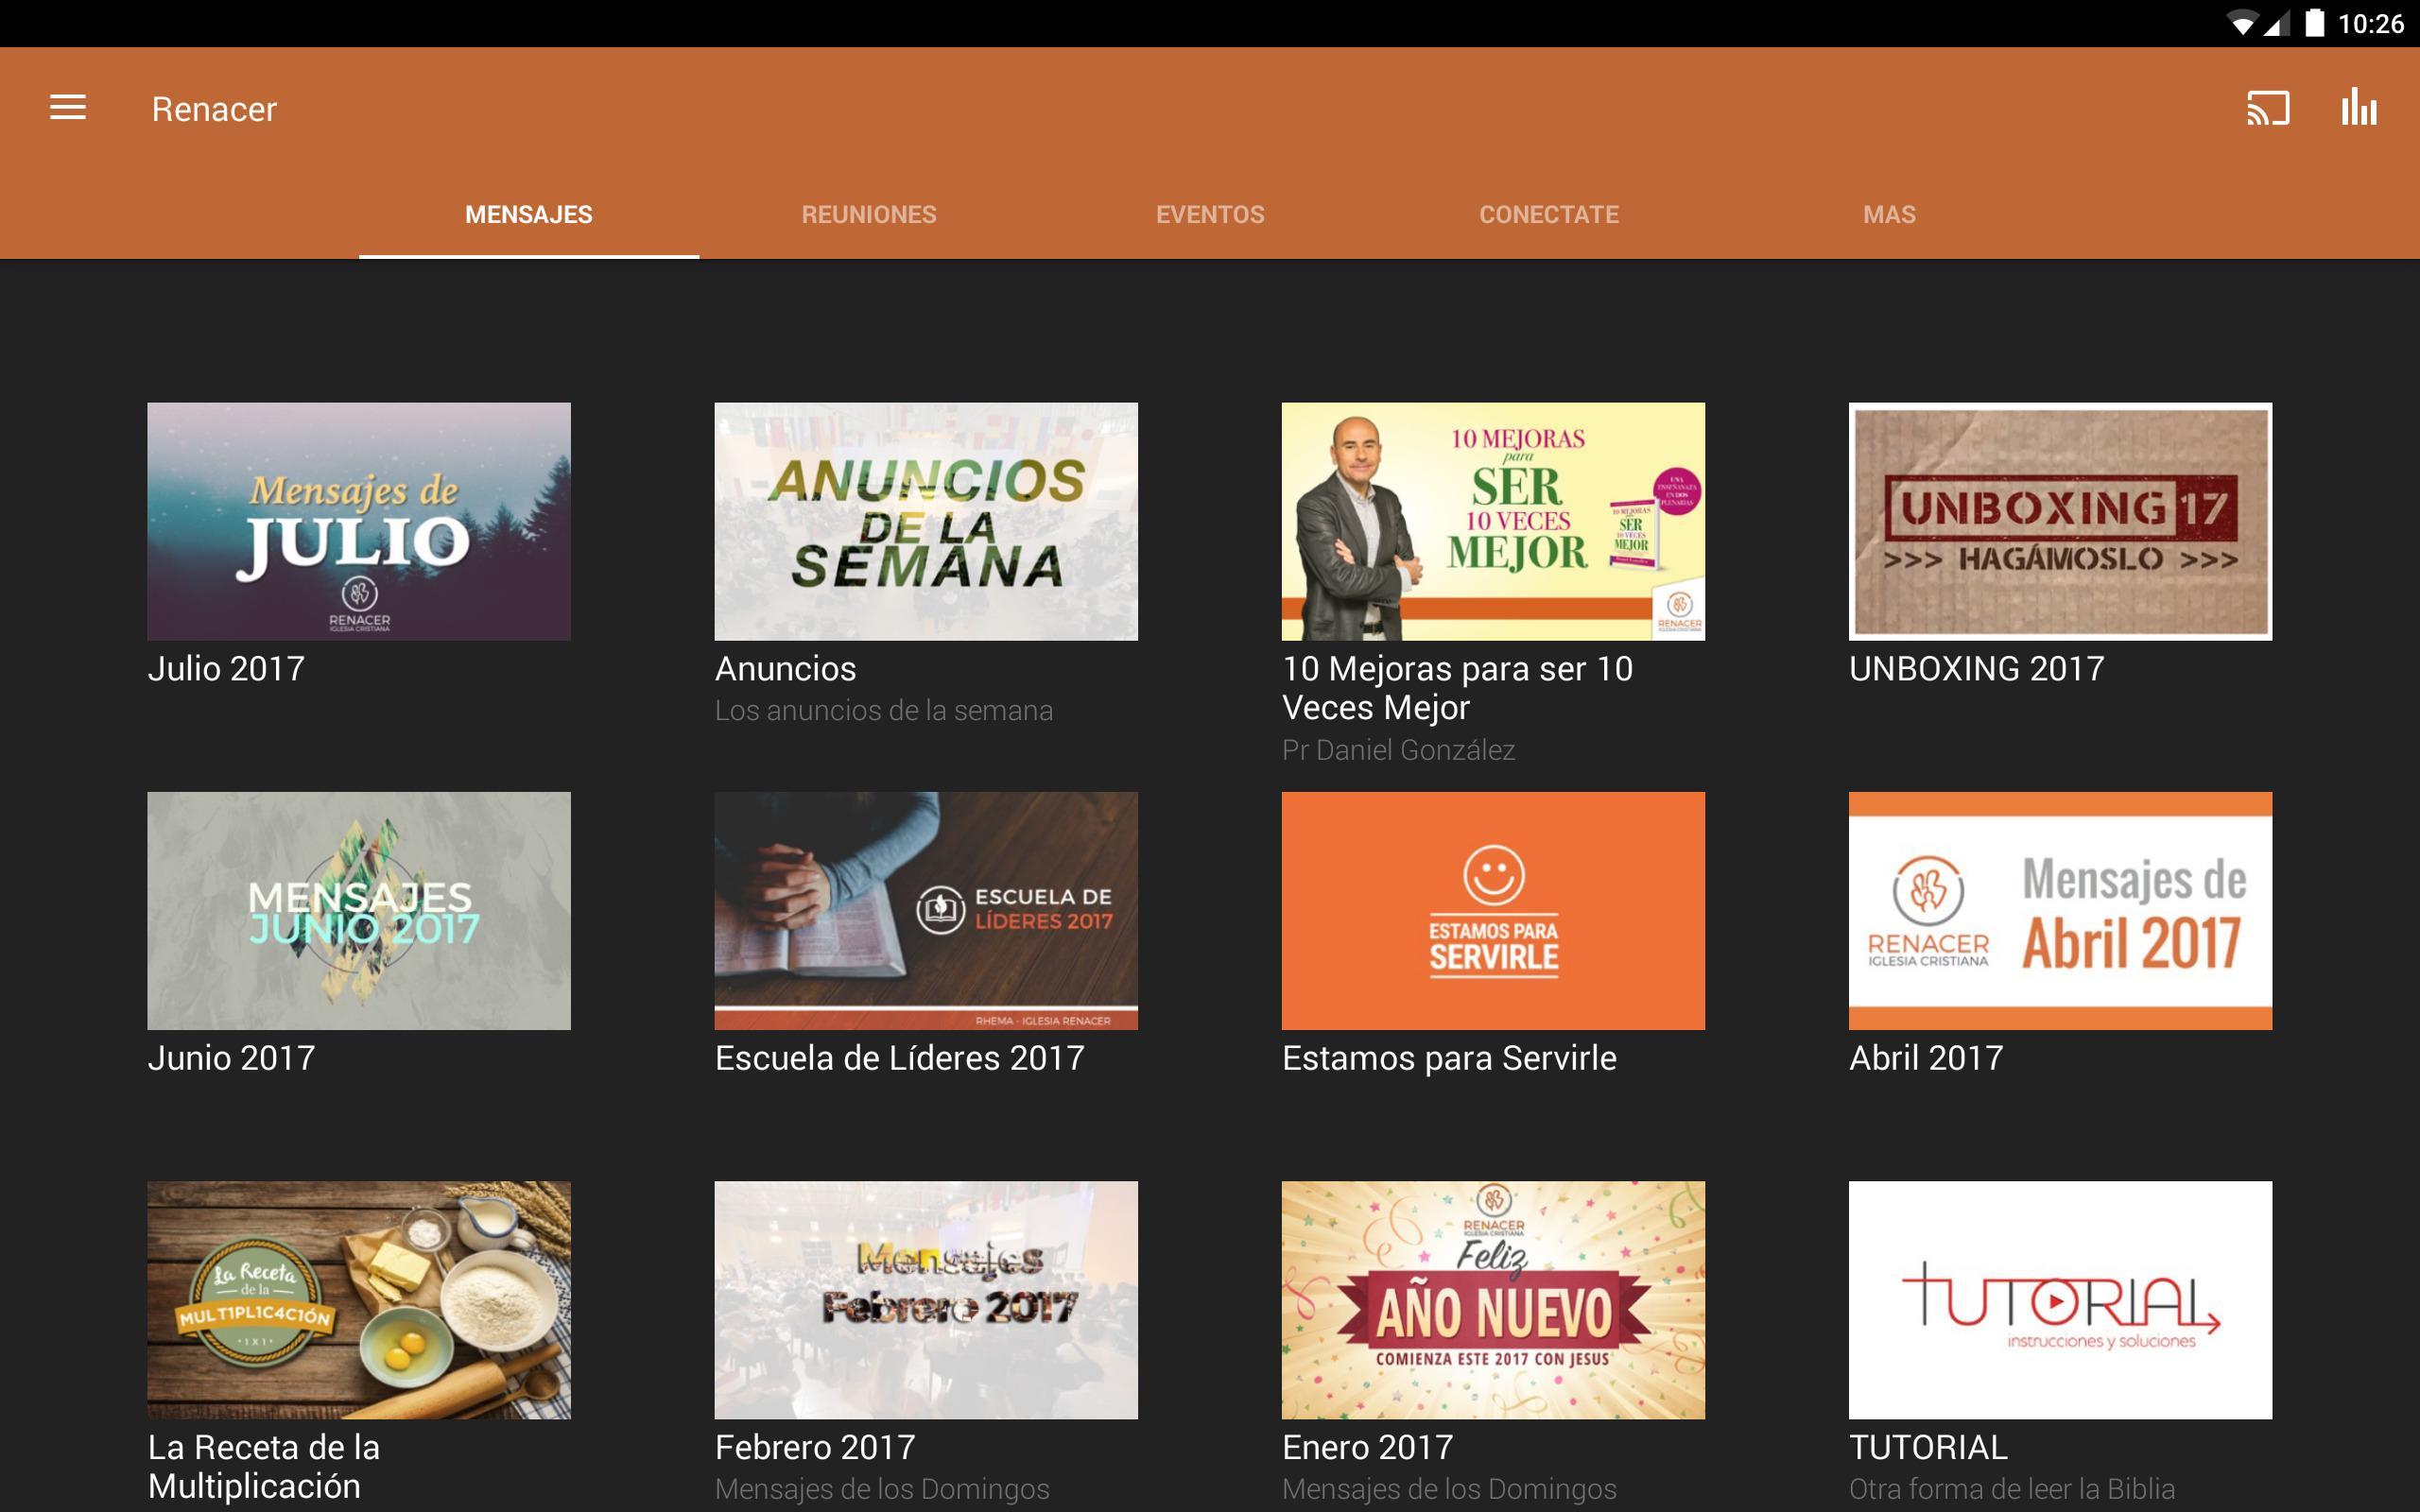Open the audio bars now-playing icon
Screen dimensions: 2420x1512
point(2359,107)
